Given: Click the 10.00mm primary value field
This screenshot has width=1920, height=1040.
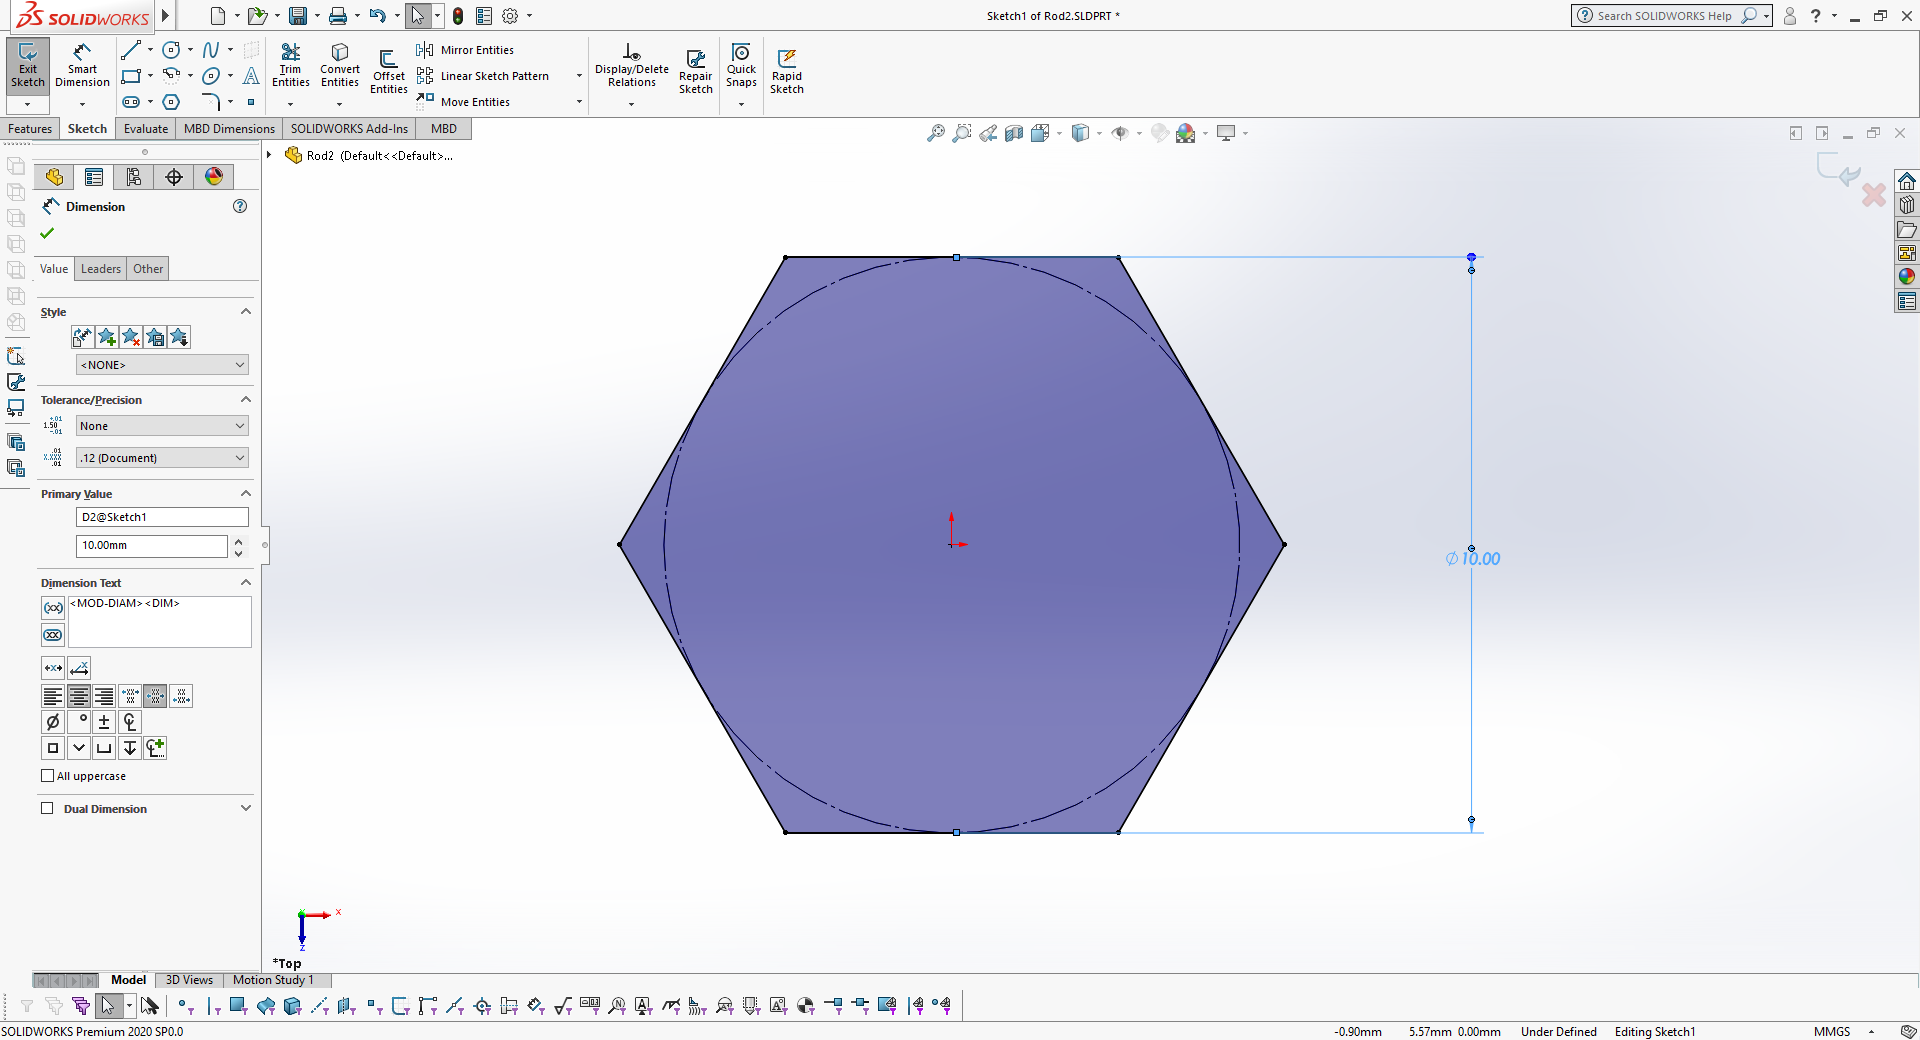Looking at the screenshot, I should (152, 546).
